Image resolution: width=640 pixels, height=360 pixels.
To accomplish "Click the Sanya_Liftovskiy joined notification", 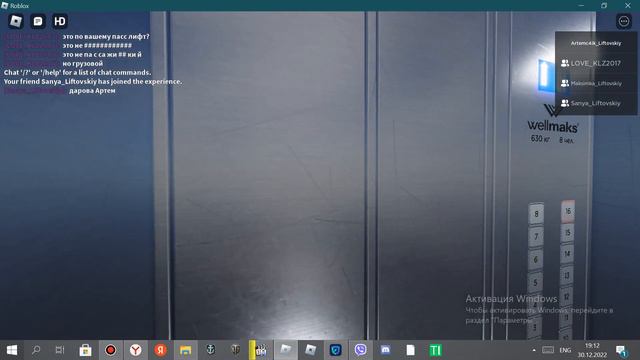I will point(93,81).
